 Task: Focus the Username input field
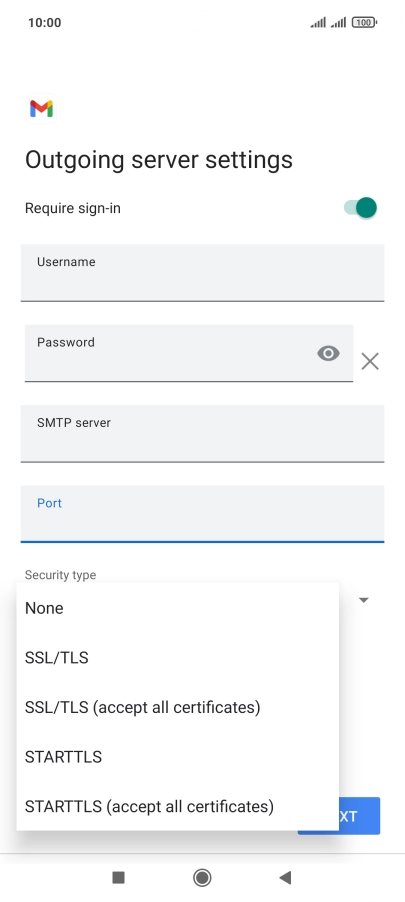[202, 273]
